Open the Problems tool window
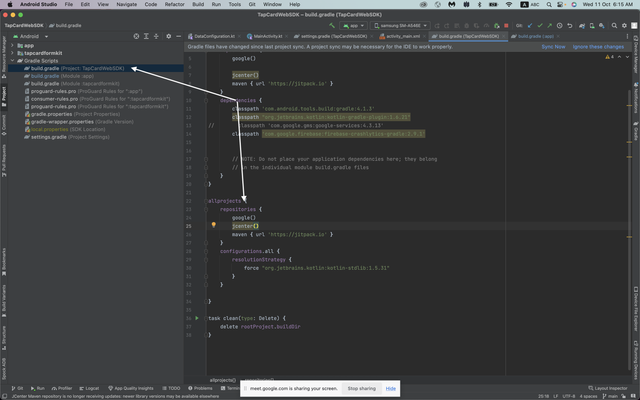 point(200,388)
